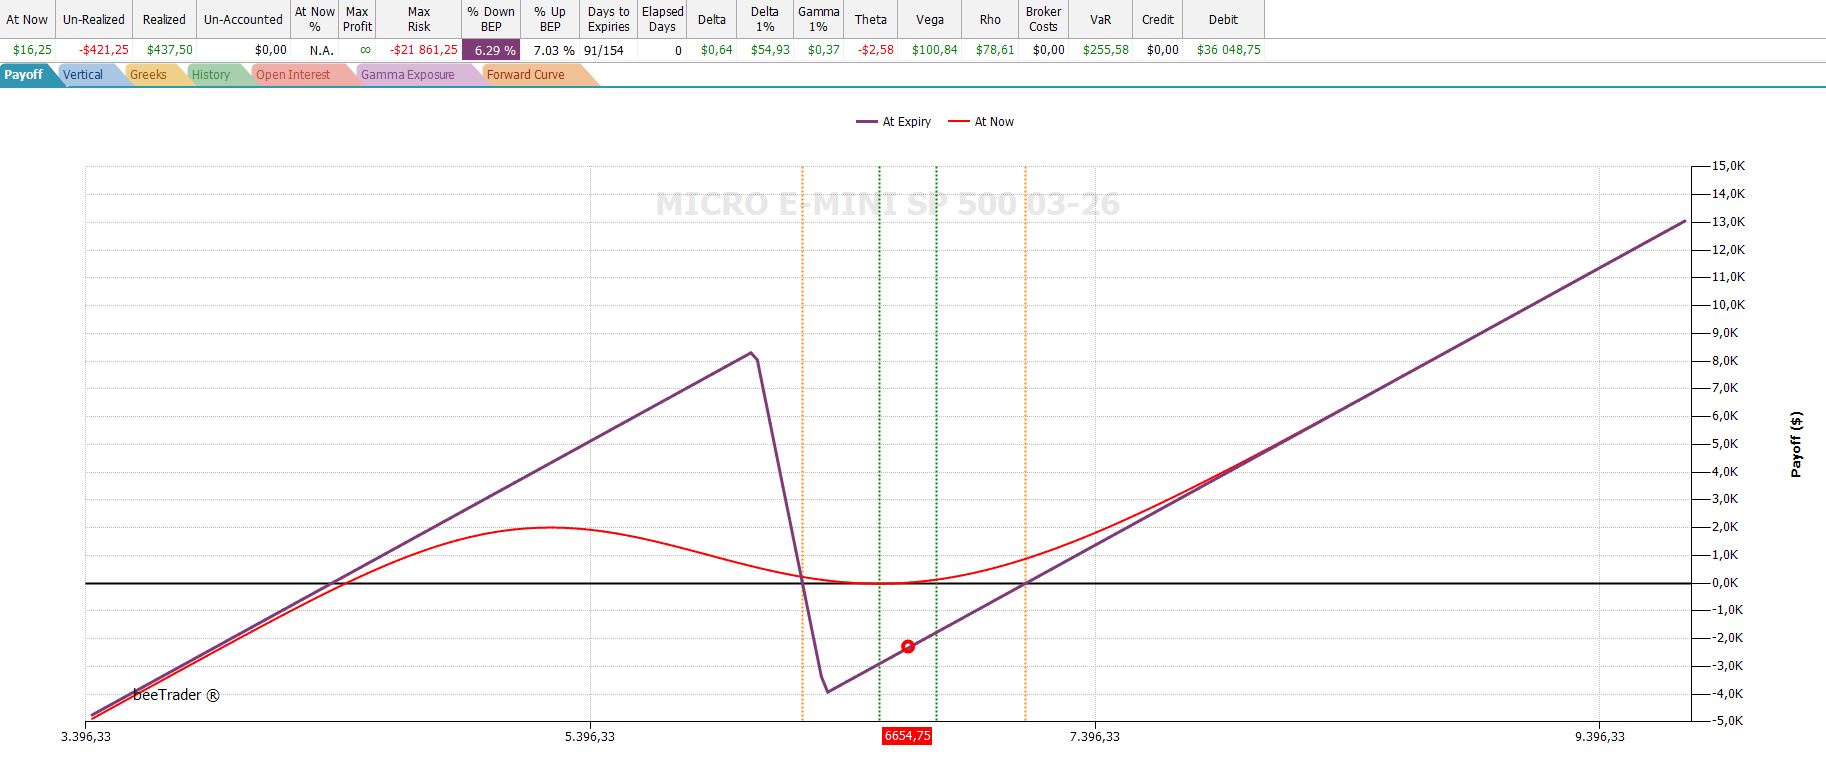Toggle the At Expiry legend series
The height and width of the screenshot is (776, 1826).
click(906, 122)
